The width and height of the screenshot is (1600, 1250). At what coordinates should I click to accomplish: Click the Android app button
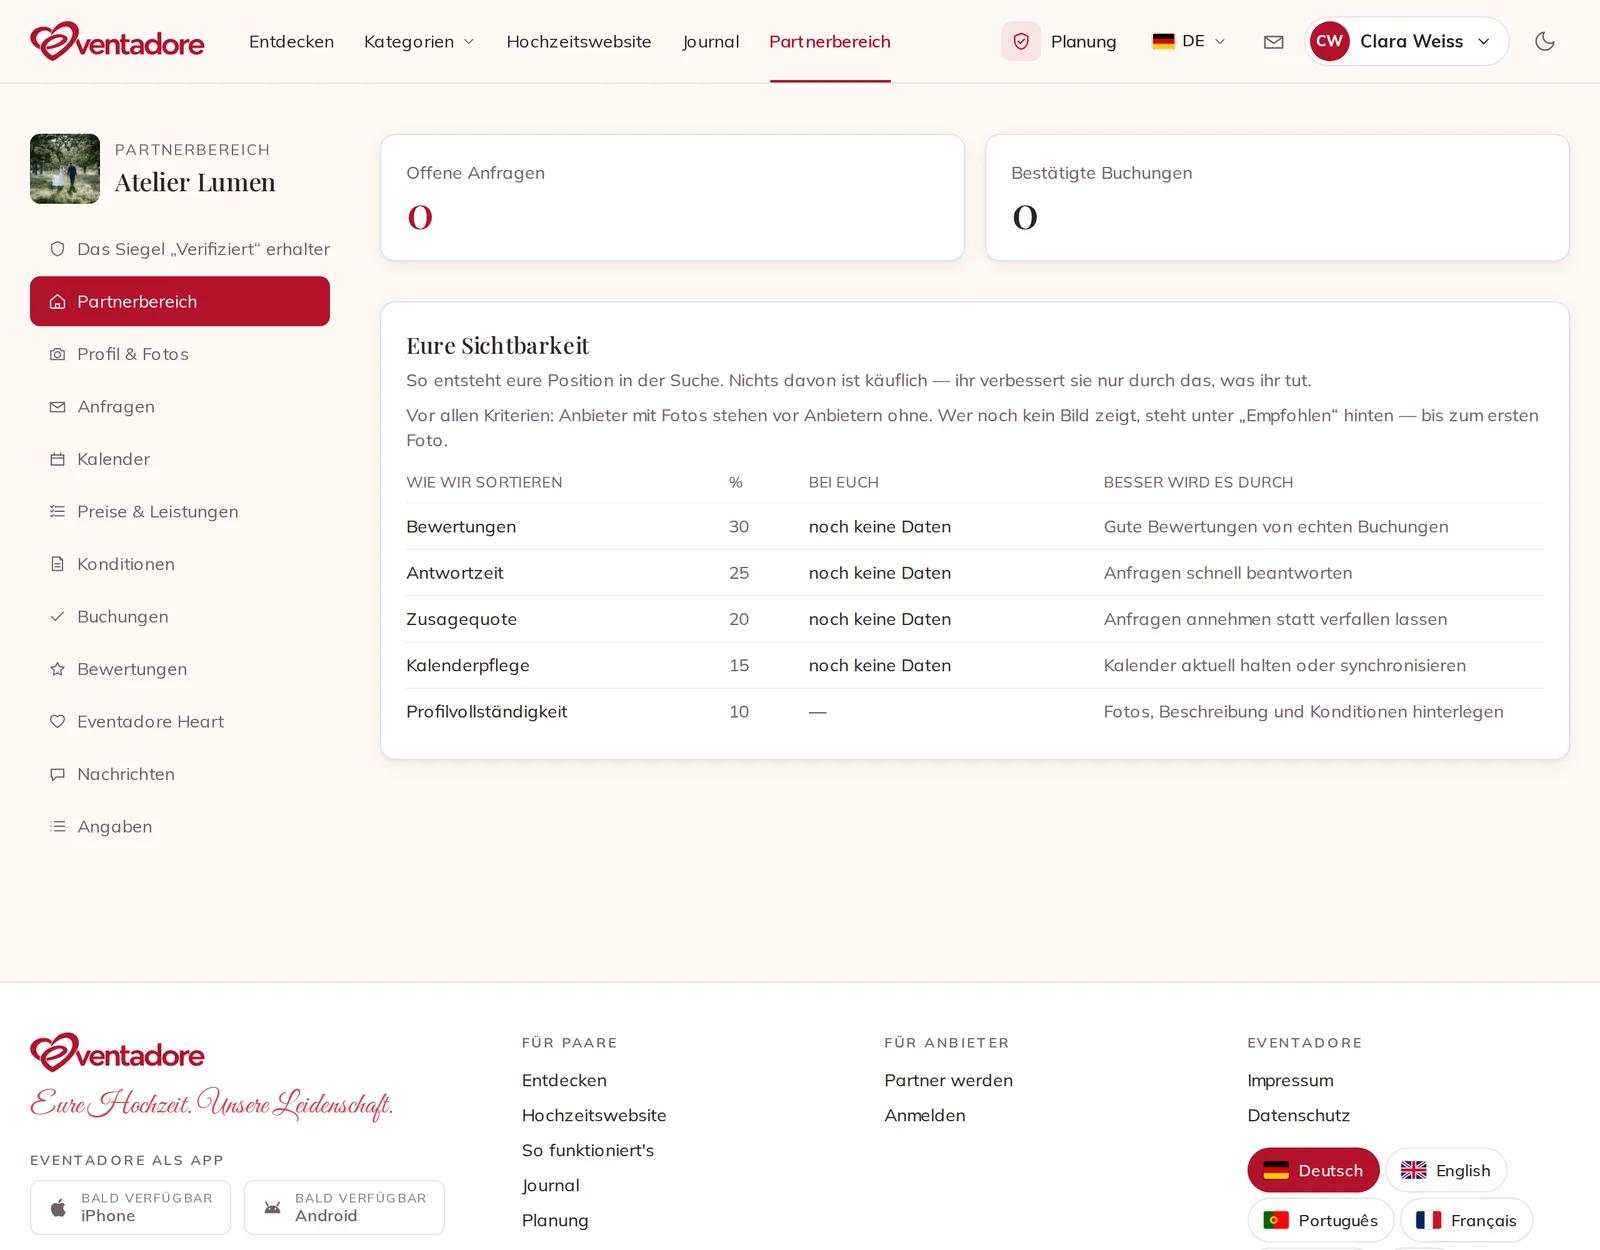[x=344, y=1207]
